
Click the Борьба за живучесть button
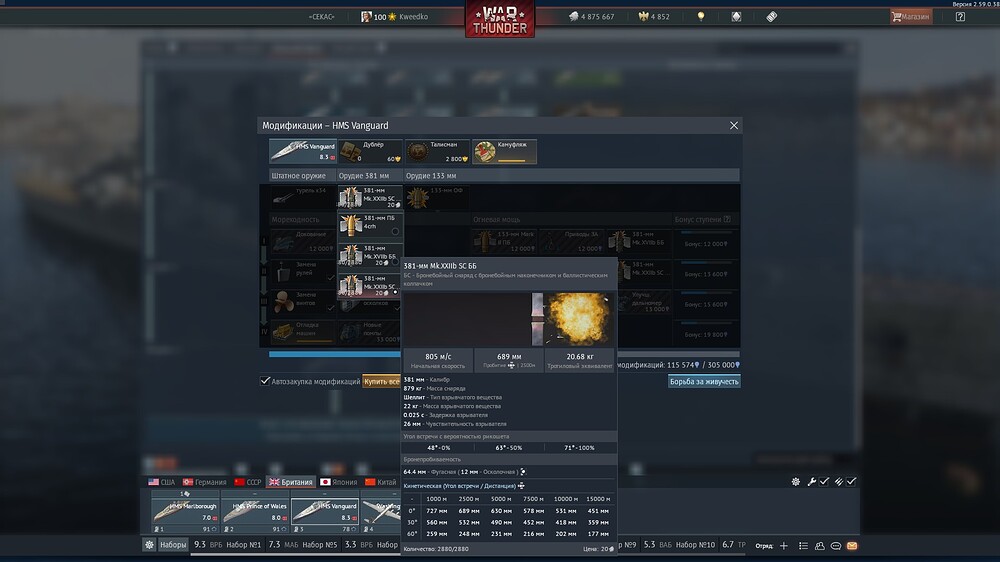point(704,381)
